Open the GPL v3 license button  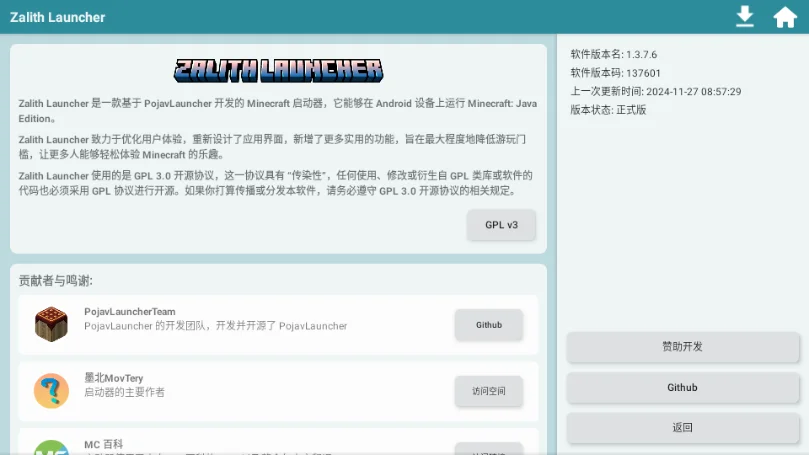pos(501,225)
